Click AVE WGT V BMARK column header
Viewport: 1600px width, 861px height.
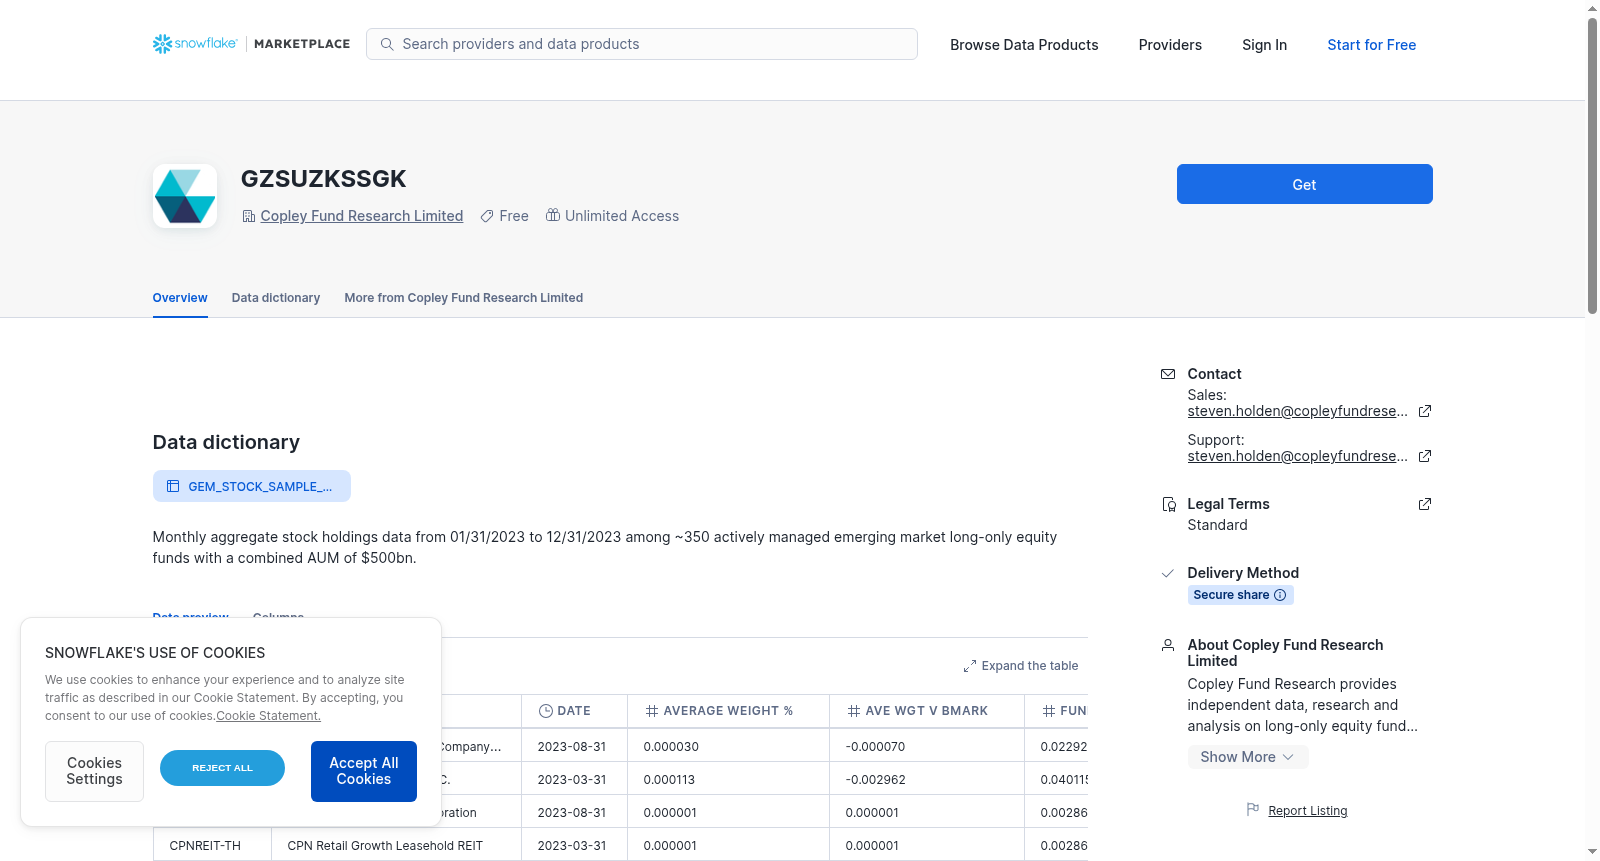(926, 711)
